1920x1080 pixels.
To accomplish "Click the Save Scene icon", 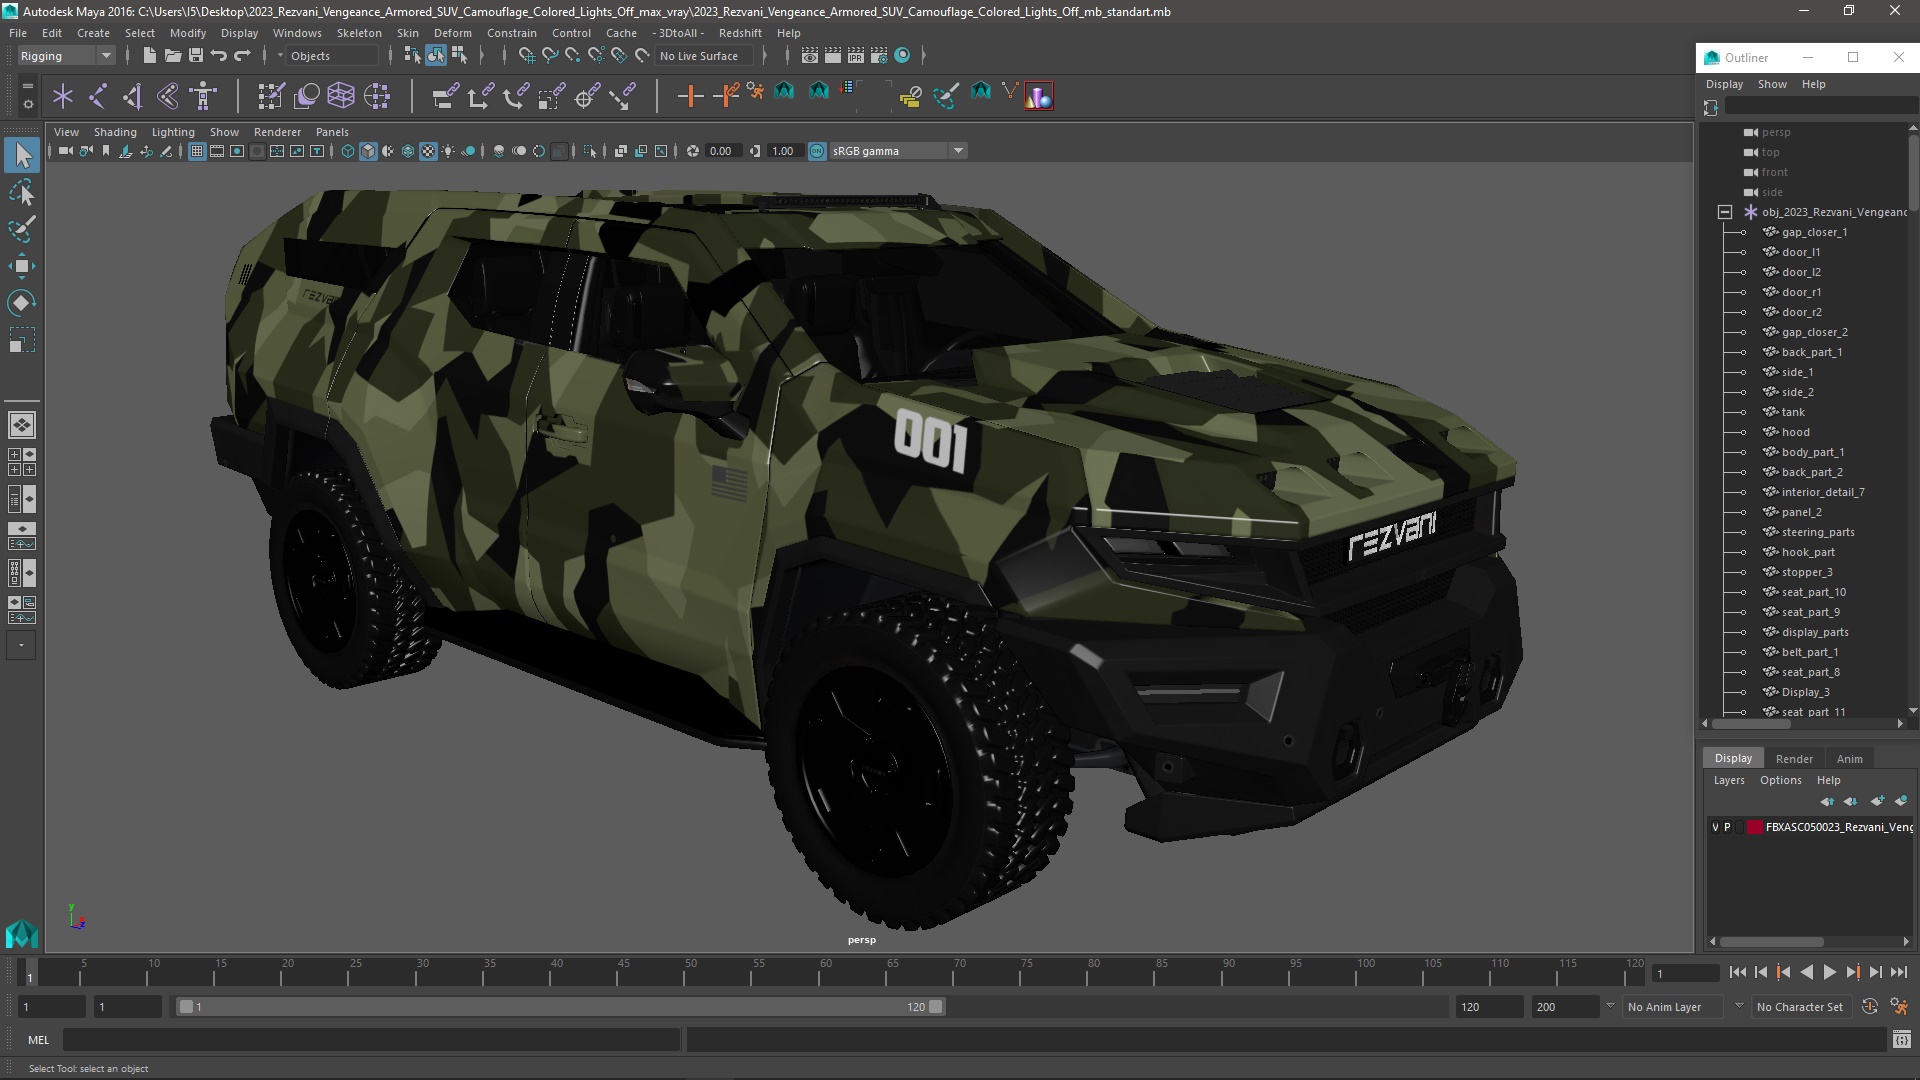I will (195, 56).
